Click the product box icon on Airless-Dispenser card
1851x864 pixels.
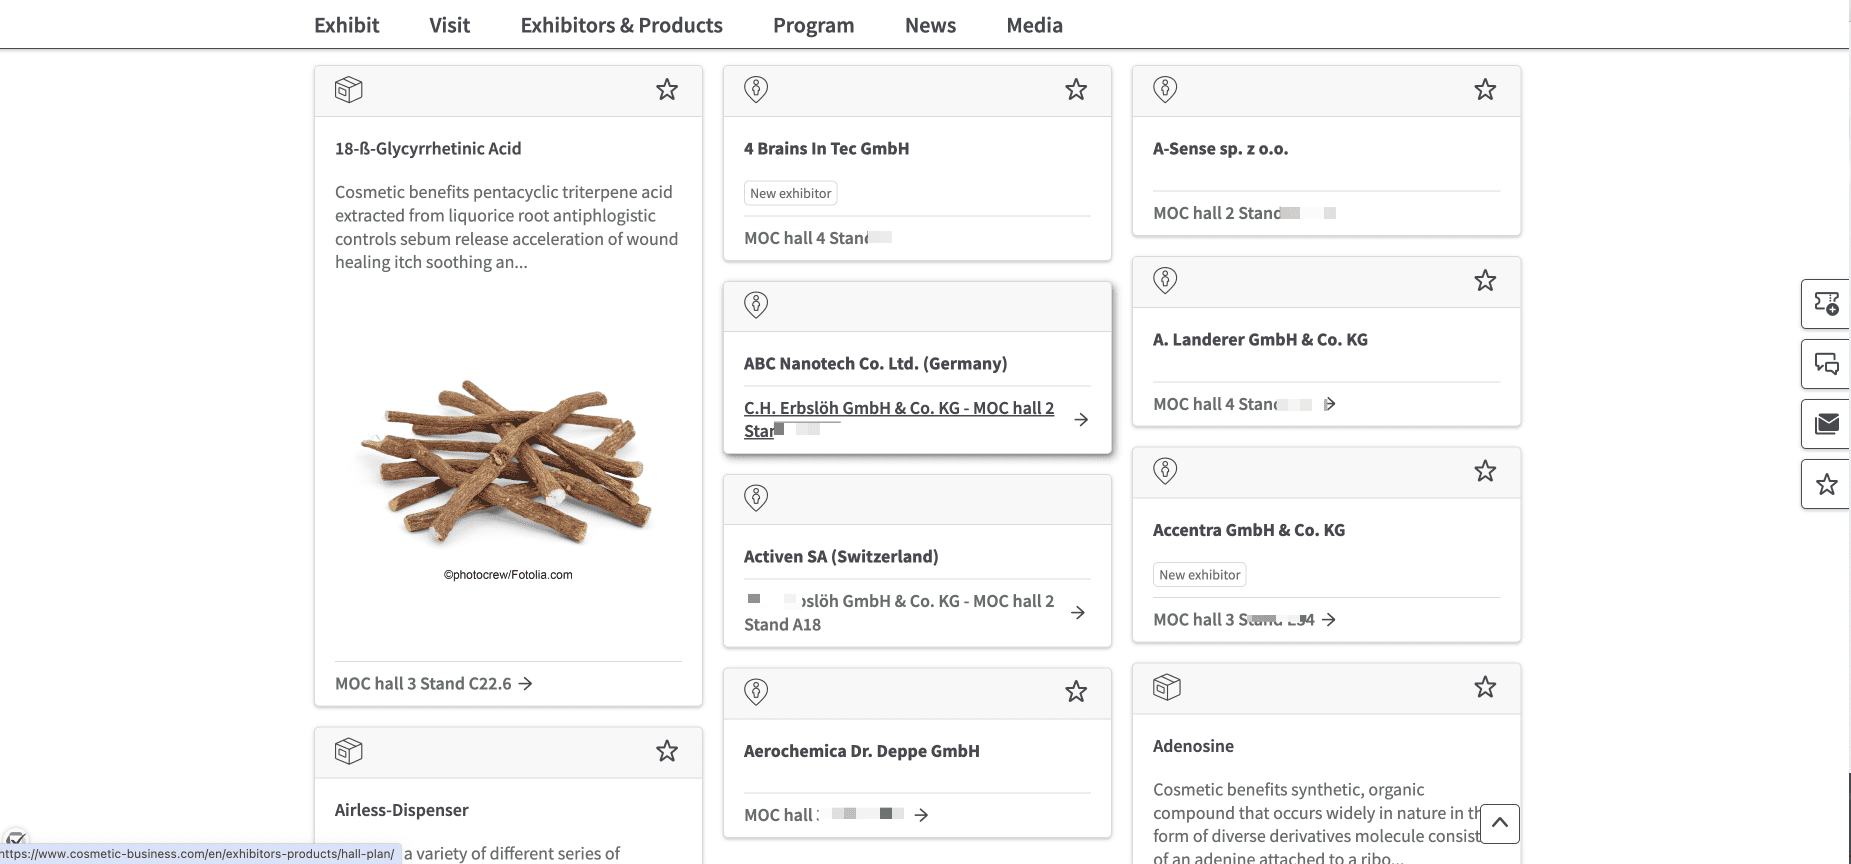point(348,751)
